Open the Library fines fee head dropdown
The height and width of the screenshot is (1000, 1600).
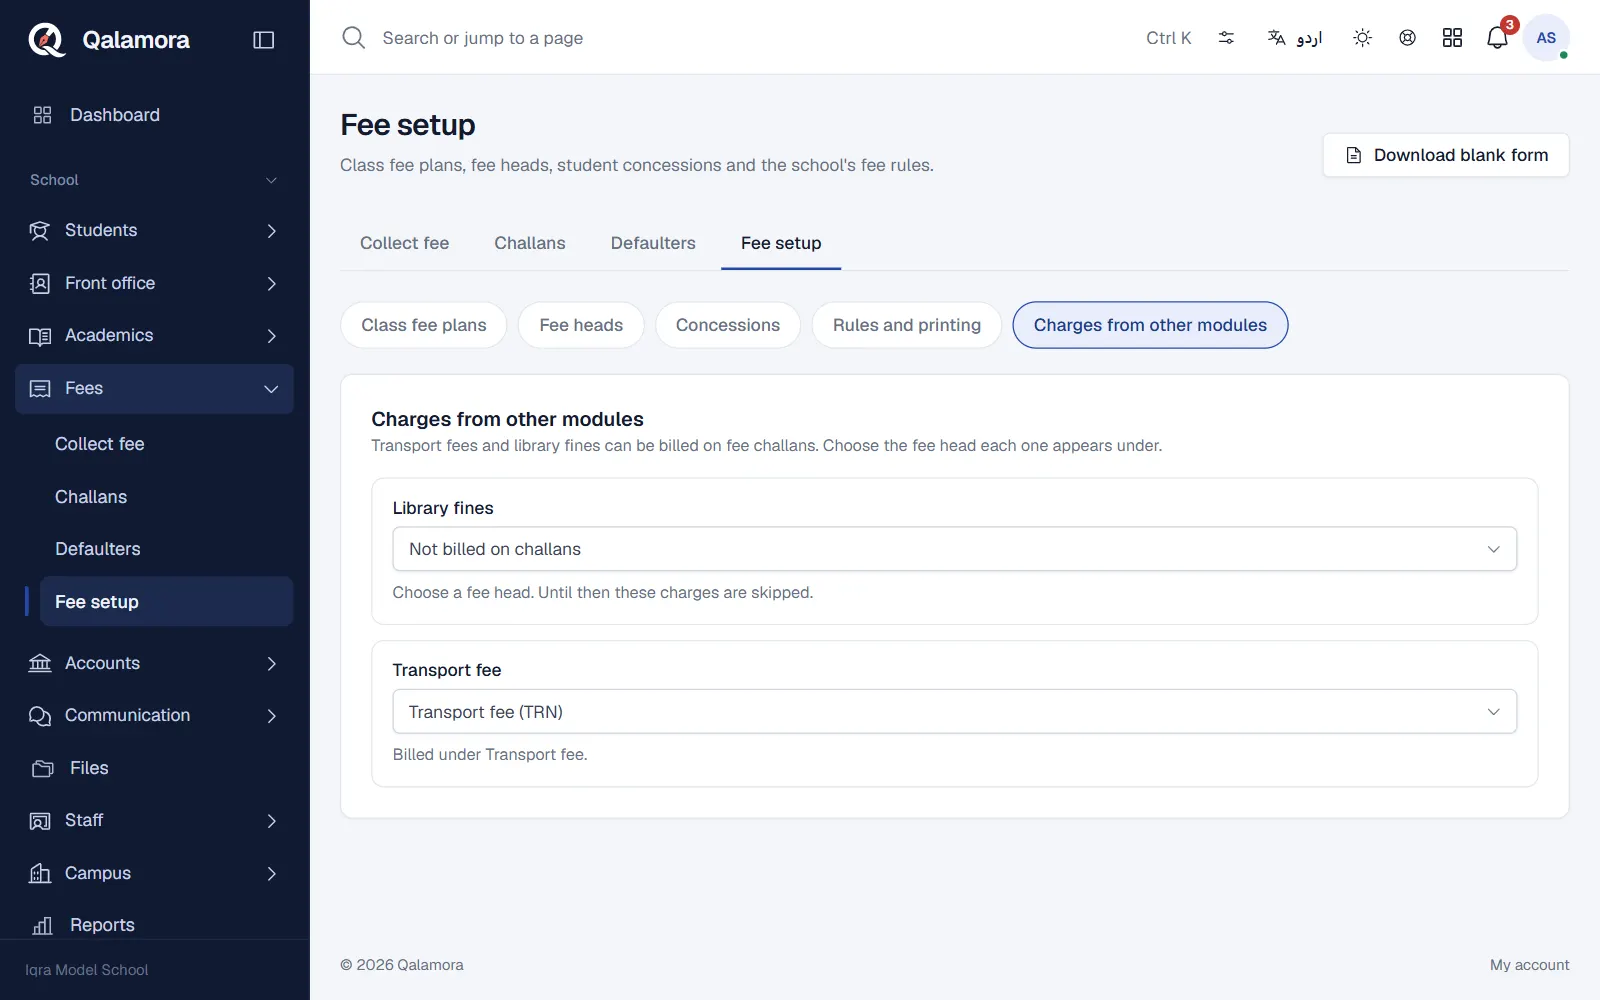click(x=955, y=549)
